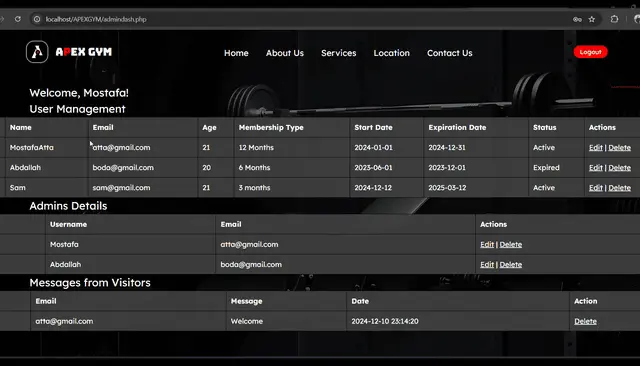
Task: Delete the Mostafa admin entry
Action: (x=511, y=244)
